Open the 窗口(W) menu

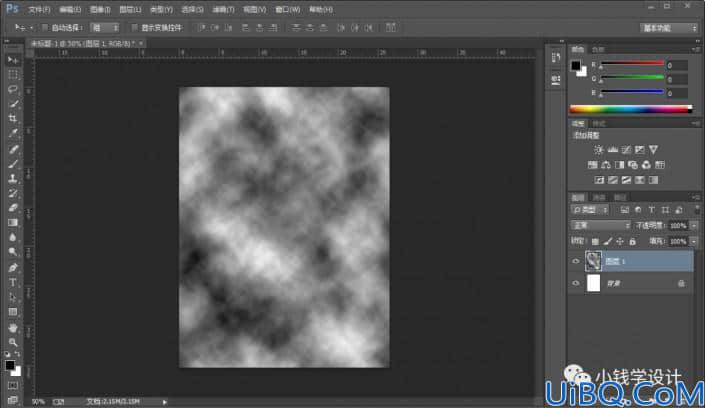pos(288,9)
